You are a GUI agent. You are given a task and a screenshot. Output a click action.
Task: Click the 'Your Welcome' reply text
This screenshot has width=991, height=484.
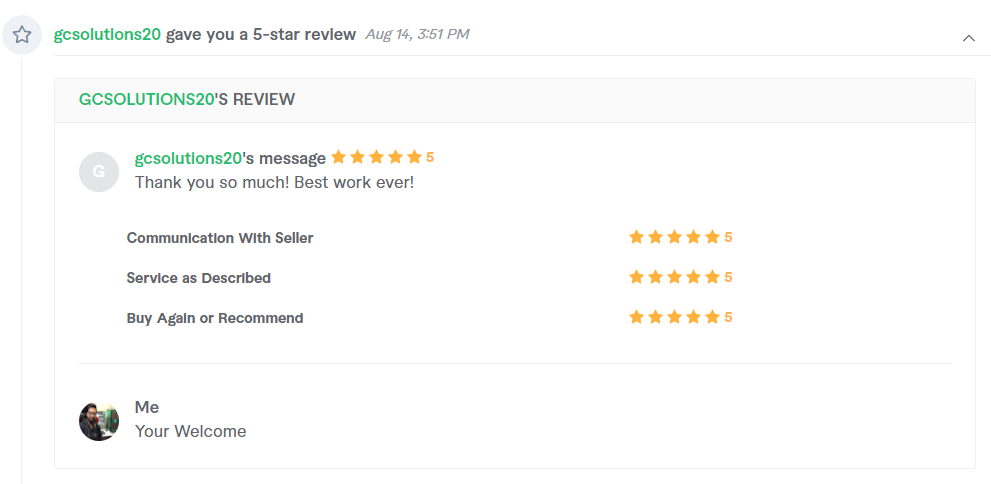point(191,432)
